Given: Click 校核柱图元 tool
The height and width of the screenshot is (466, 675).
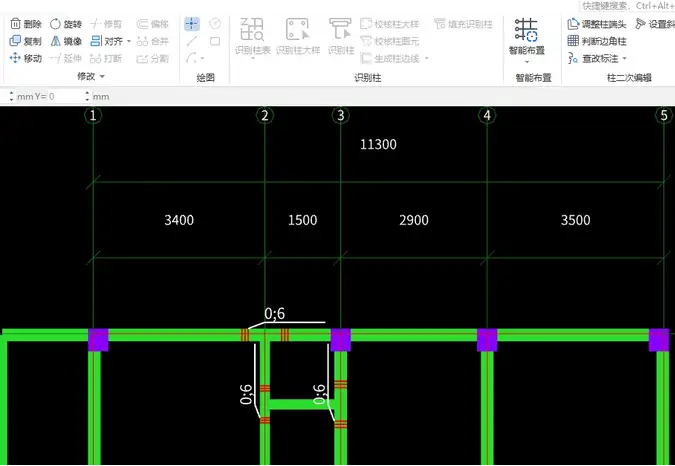Looking at the screenshot, I should (390, 41).
